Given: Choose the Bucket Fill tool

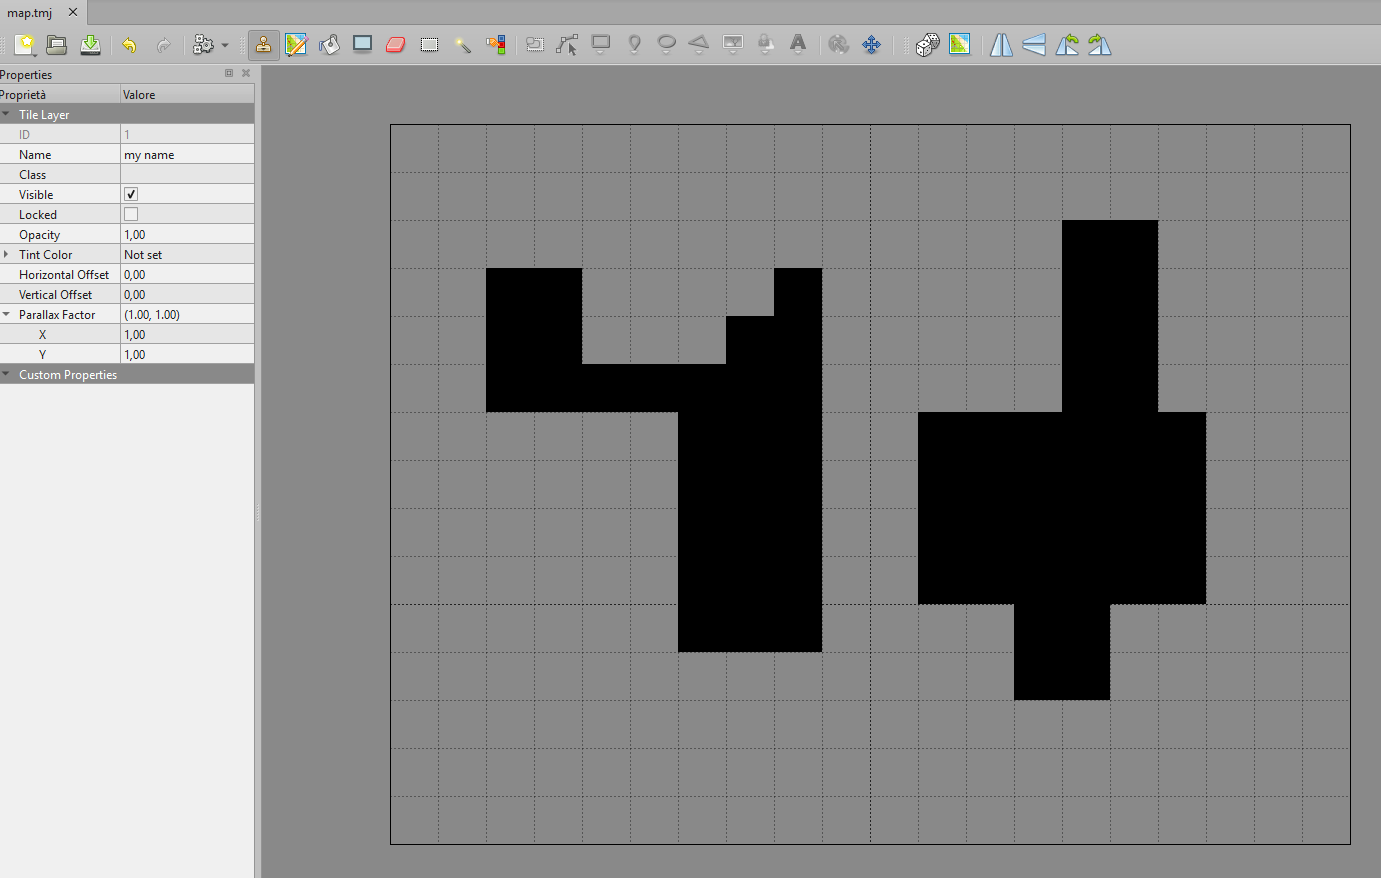Looking at the screenshot, I should [x=329, y=45].
